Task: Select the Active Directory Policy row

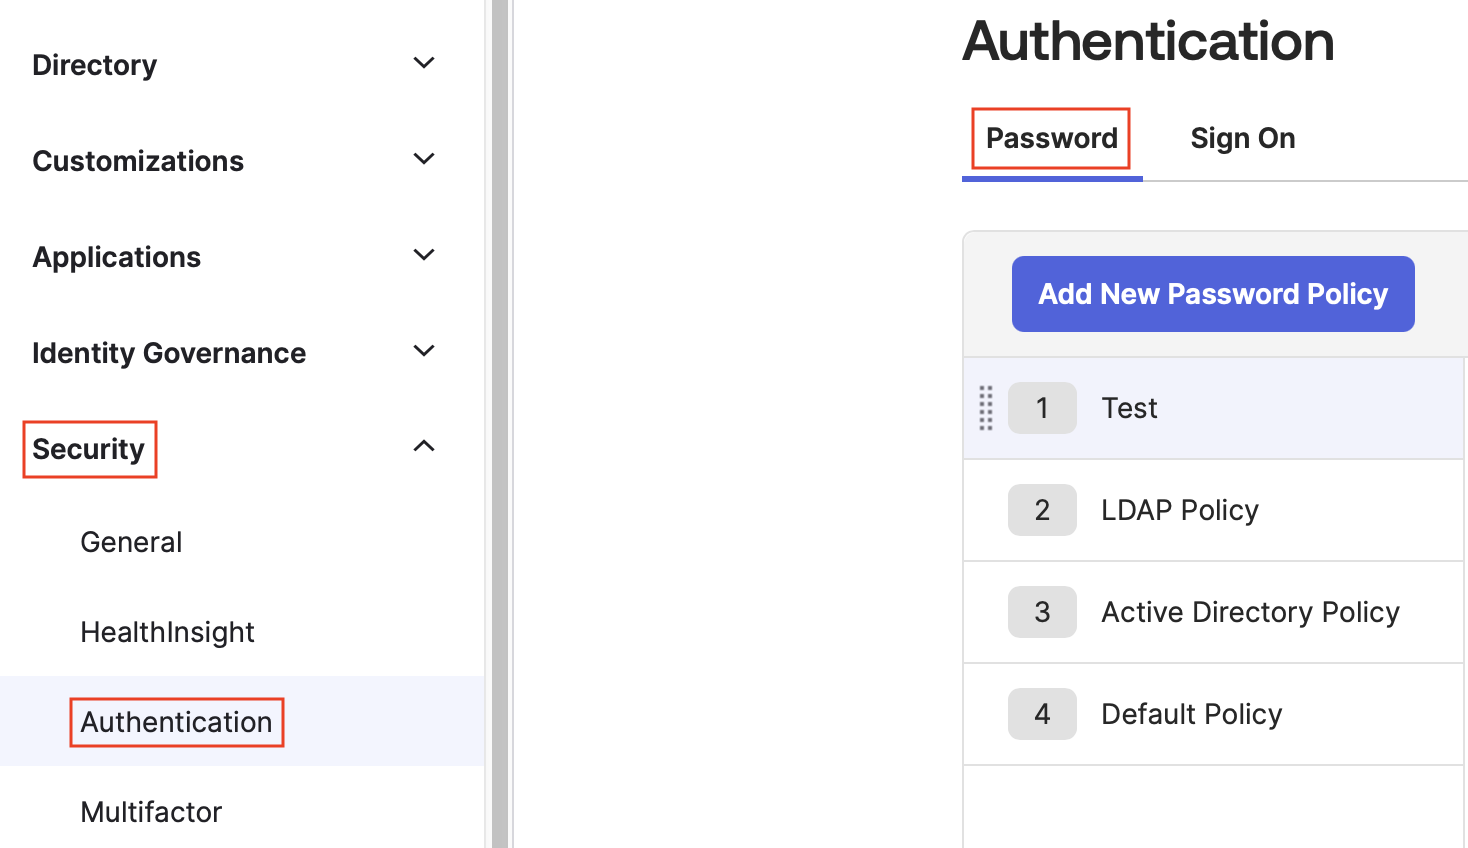Action: click(x=1250, y=612)
